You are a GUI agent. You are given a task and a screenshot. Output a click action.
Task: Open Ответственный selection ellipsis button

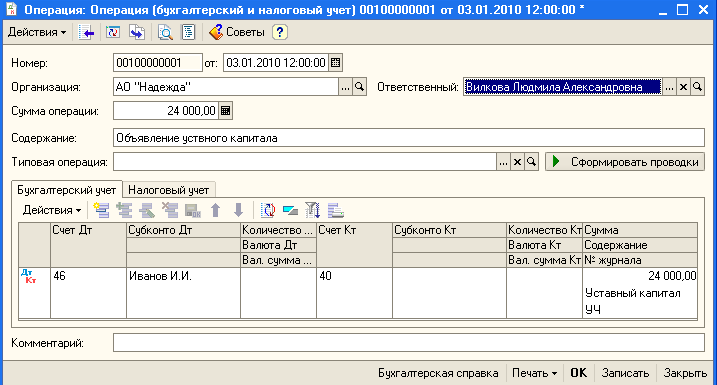click(x=669, y=87)
